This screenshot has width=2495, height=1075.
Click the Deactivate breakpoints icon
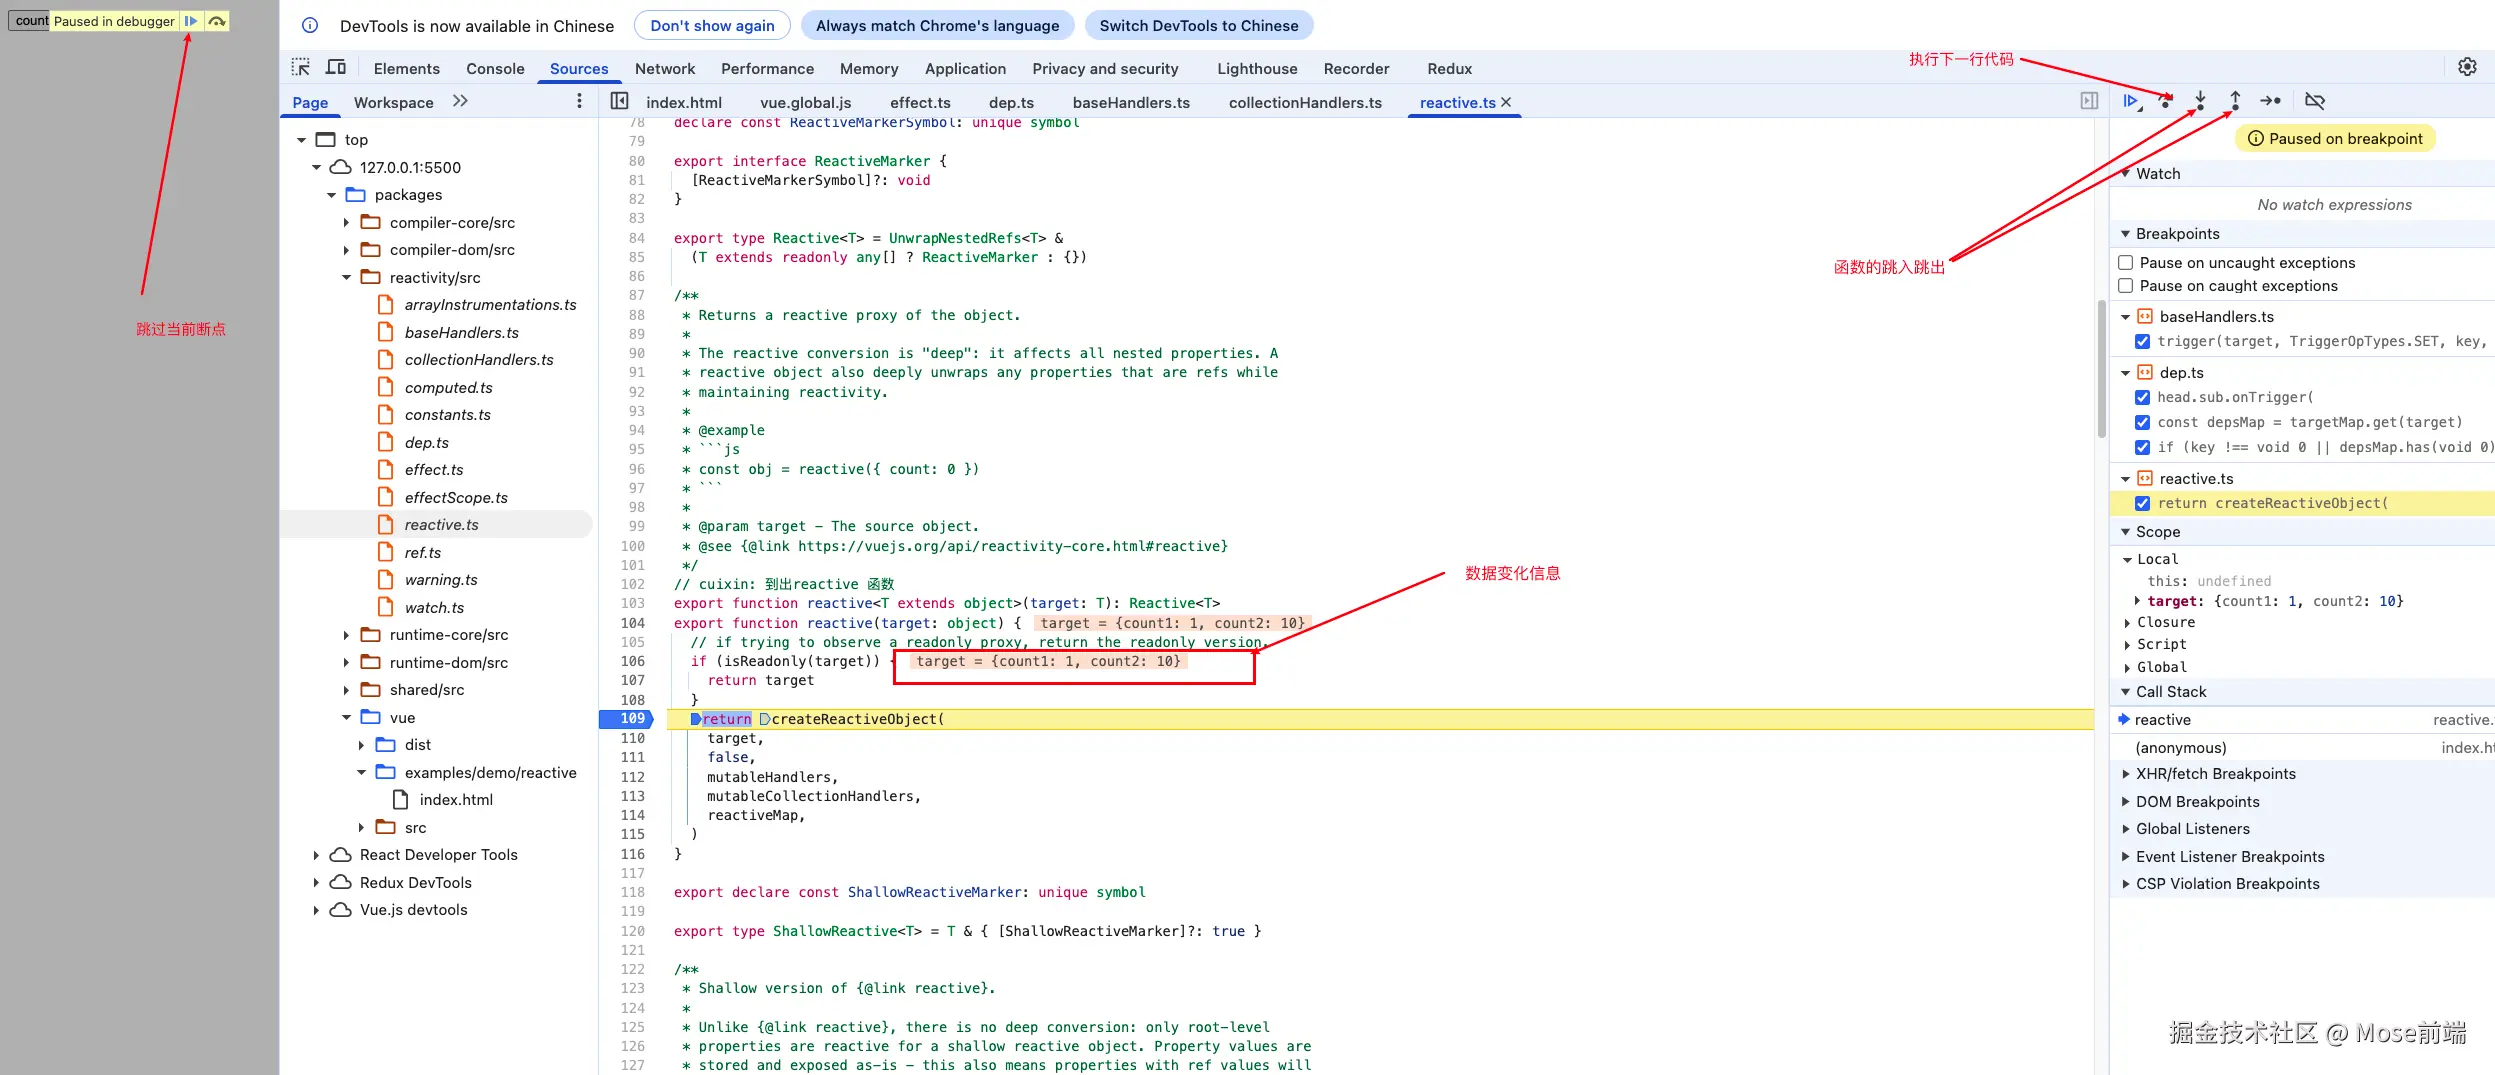tap(2315, 101)
